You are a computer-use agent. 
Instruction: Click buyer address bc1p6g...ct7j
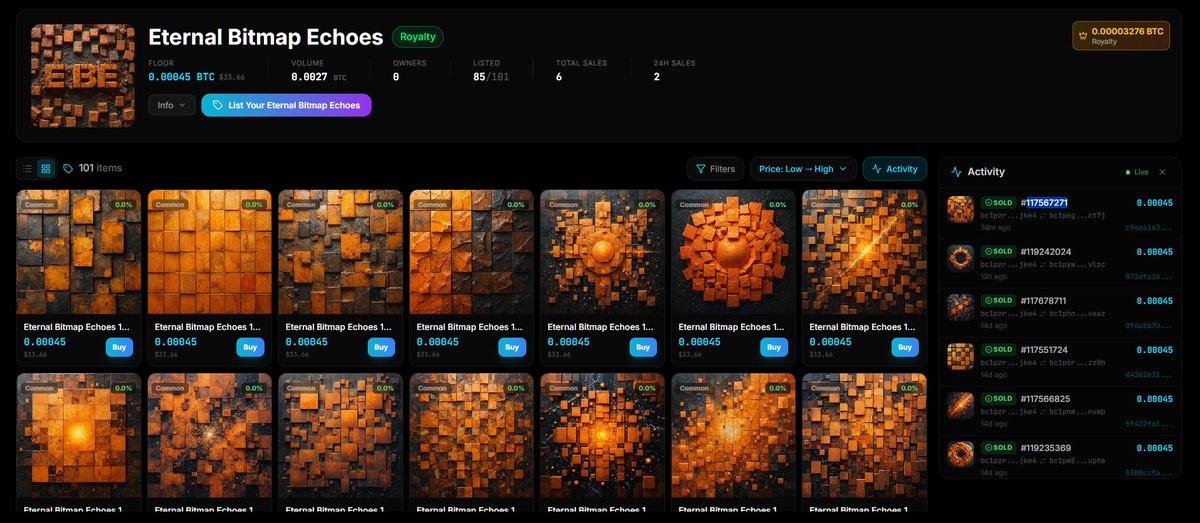pyautogui.click(x=1077, y=215)
